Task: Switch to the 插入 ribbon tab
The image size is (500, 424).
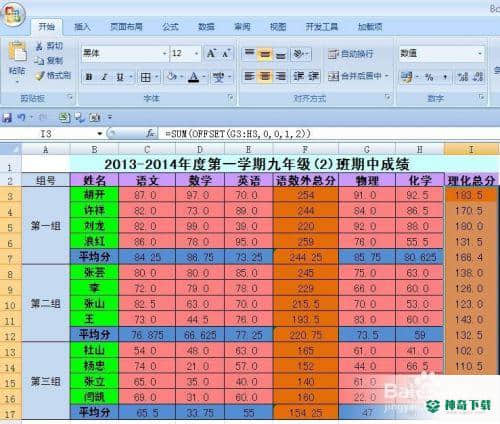Action: 82,27
